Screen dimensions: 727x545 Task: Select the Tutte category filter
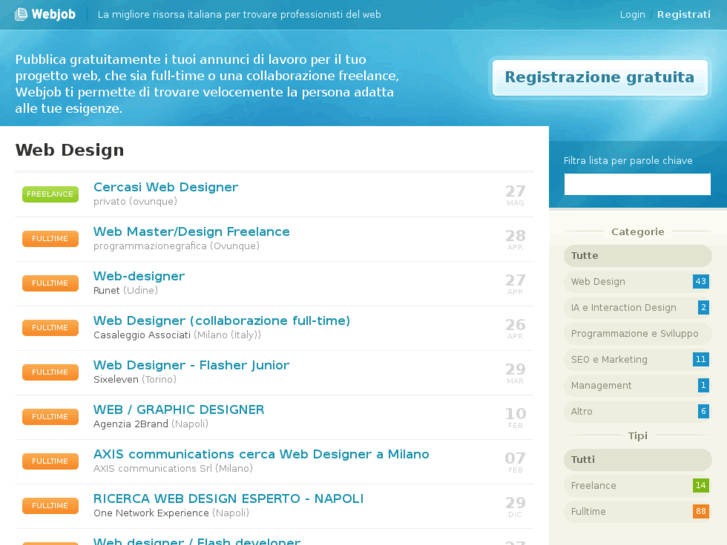click(x=638, y=256)
